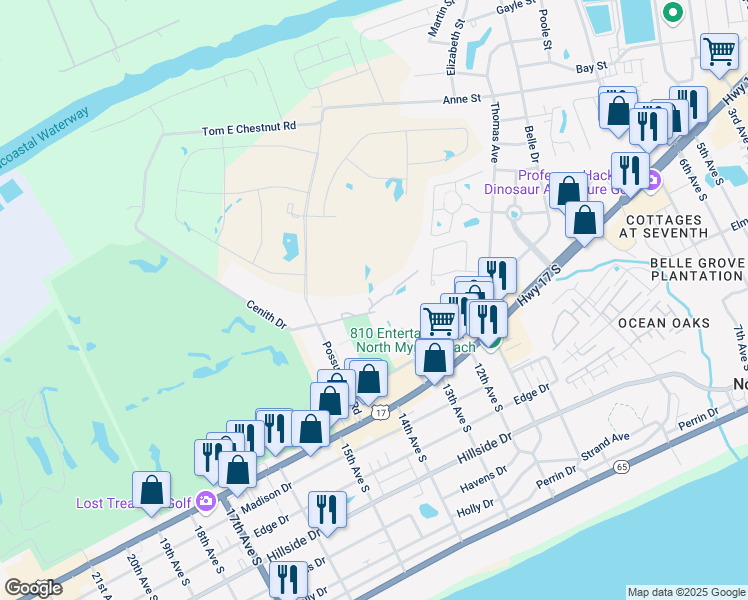Click the Madison Dr road label

pos(266,498)
